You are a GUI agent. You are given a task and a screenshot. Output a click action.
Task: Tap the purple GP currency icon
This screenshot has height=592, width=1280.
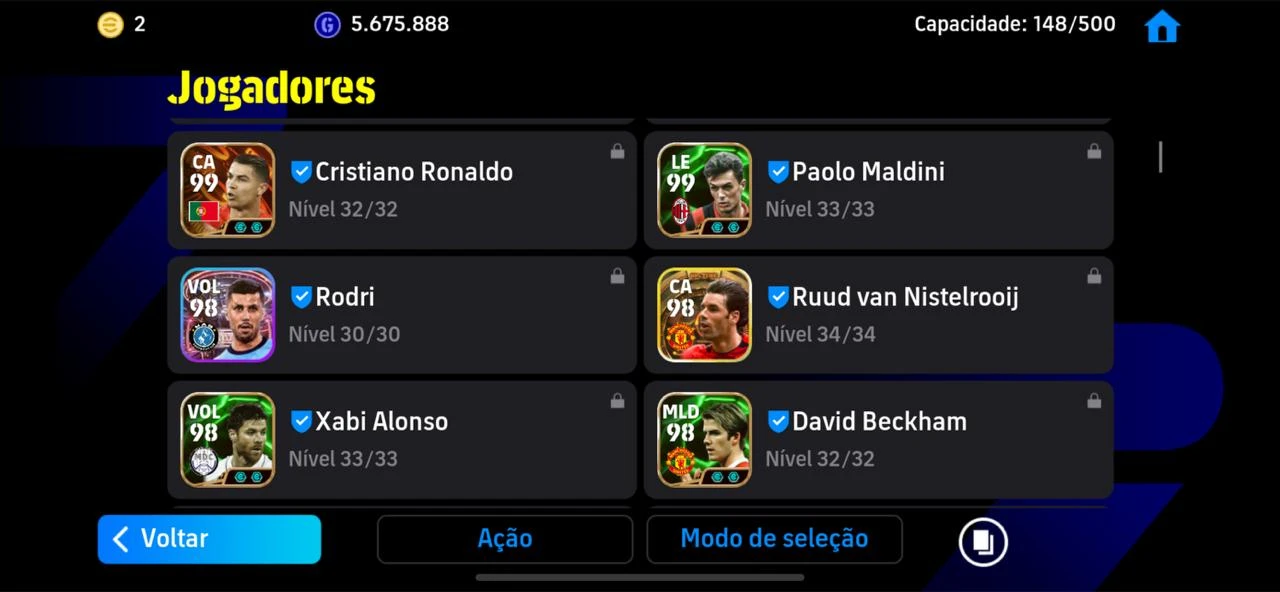(327, 25)
